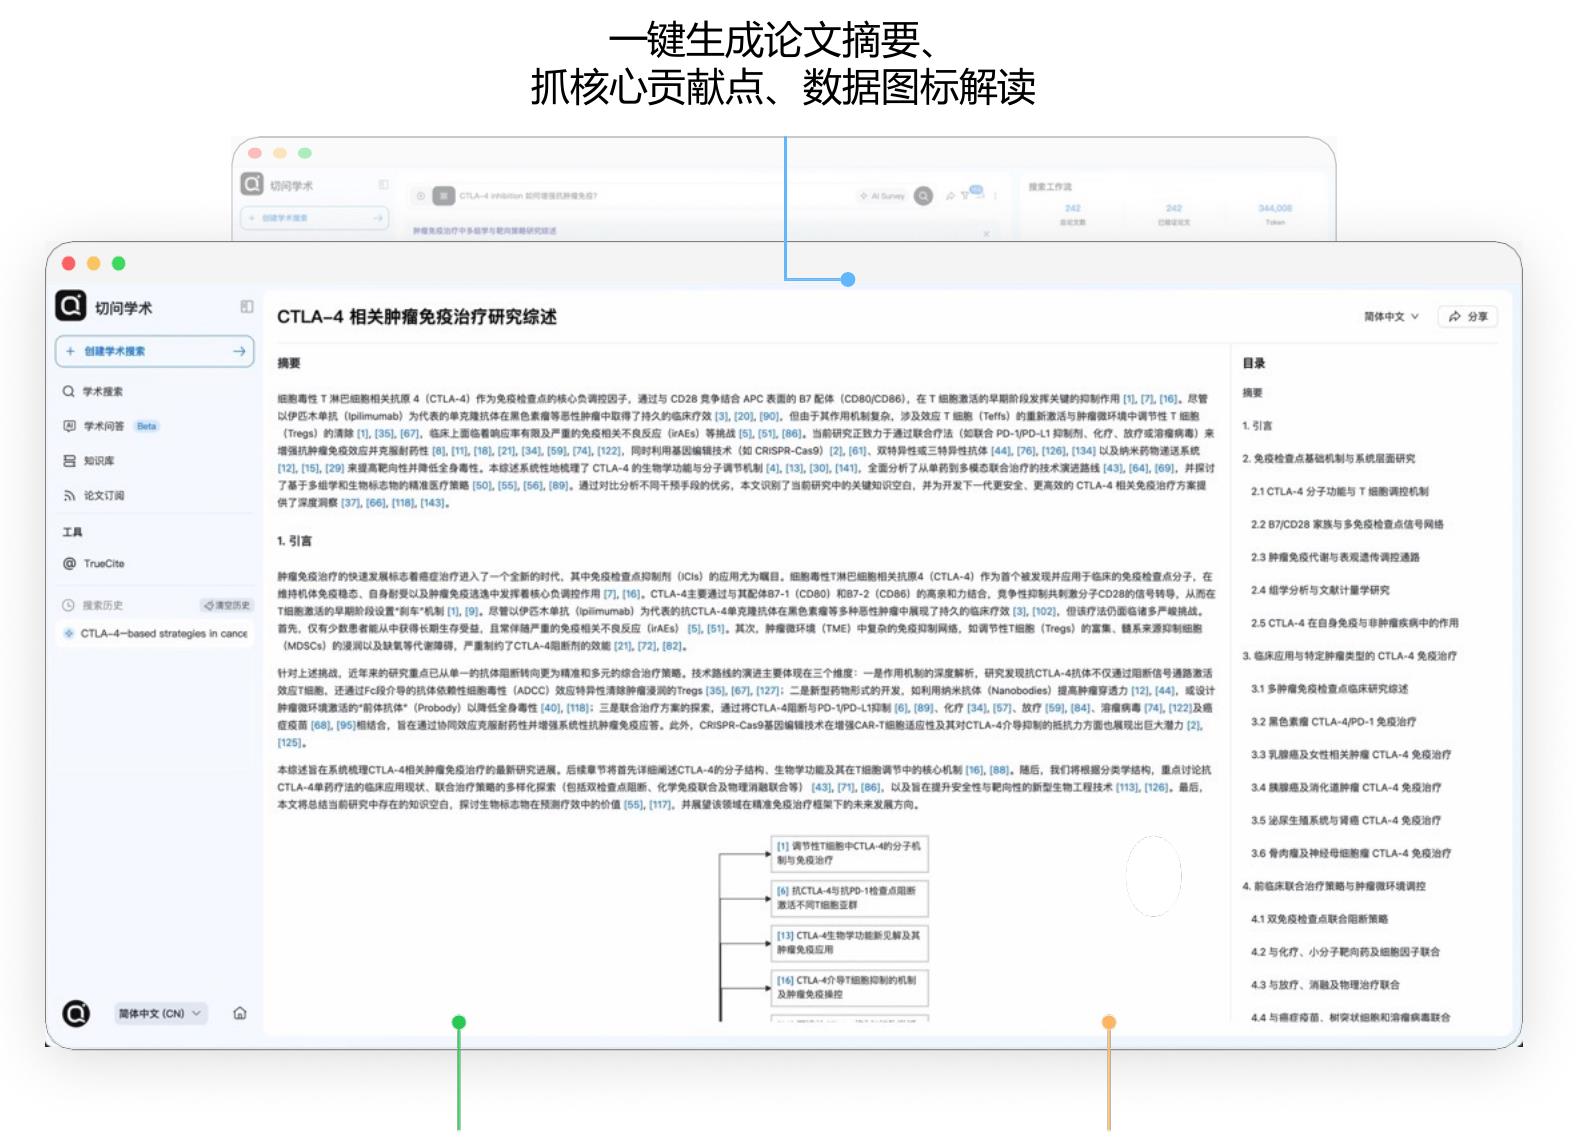
Task: Click the home icon at the sidebar bottom
Action: tap(240, 1013)
